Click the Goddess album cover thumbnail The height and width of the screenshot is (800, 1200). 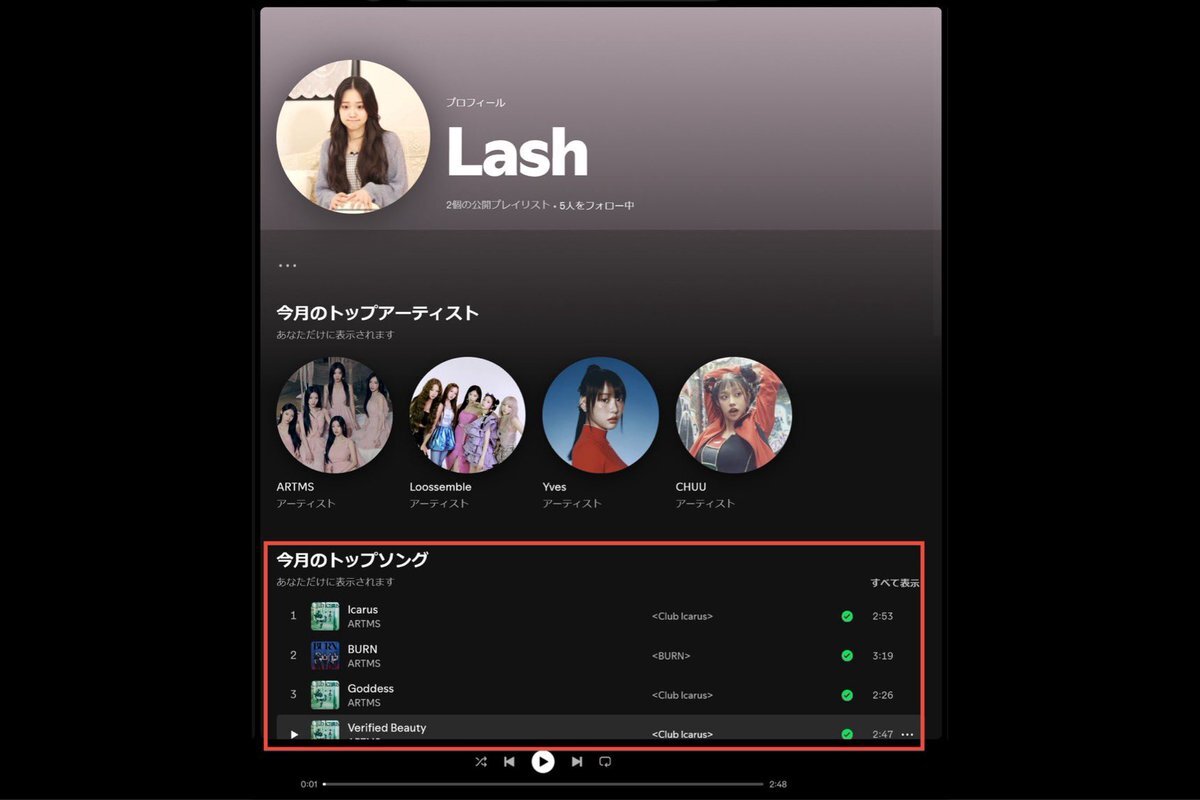coord(325,695)
